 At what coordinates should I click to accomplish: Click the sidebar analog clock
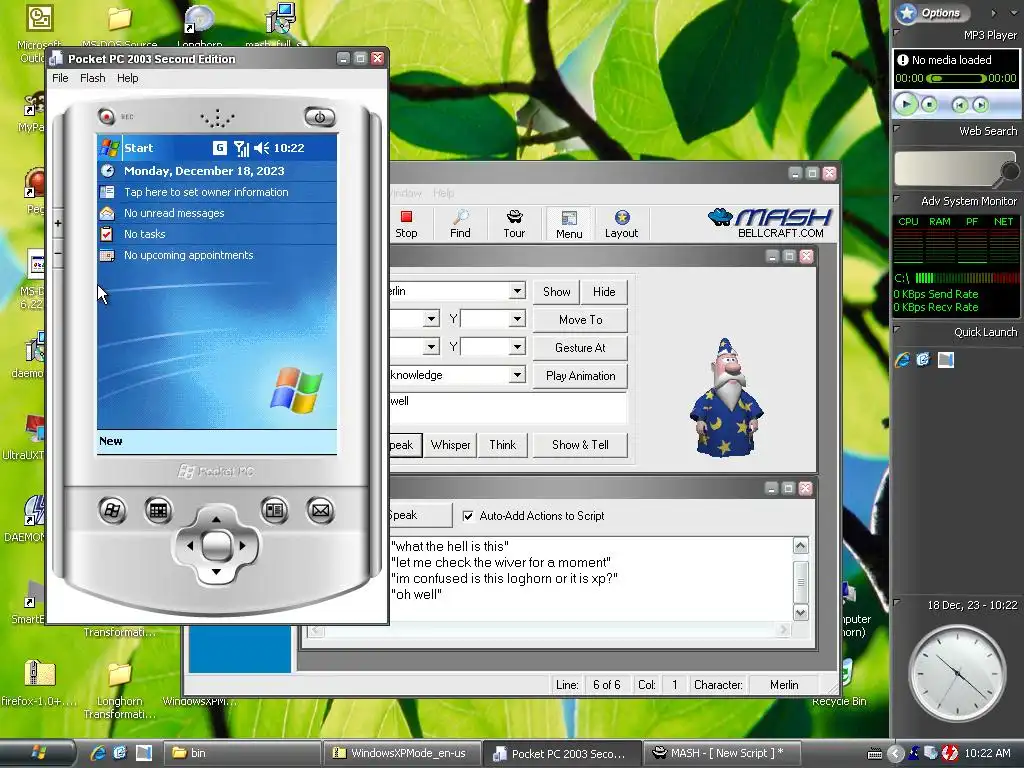pos(957,673)
